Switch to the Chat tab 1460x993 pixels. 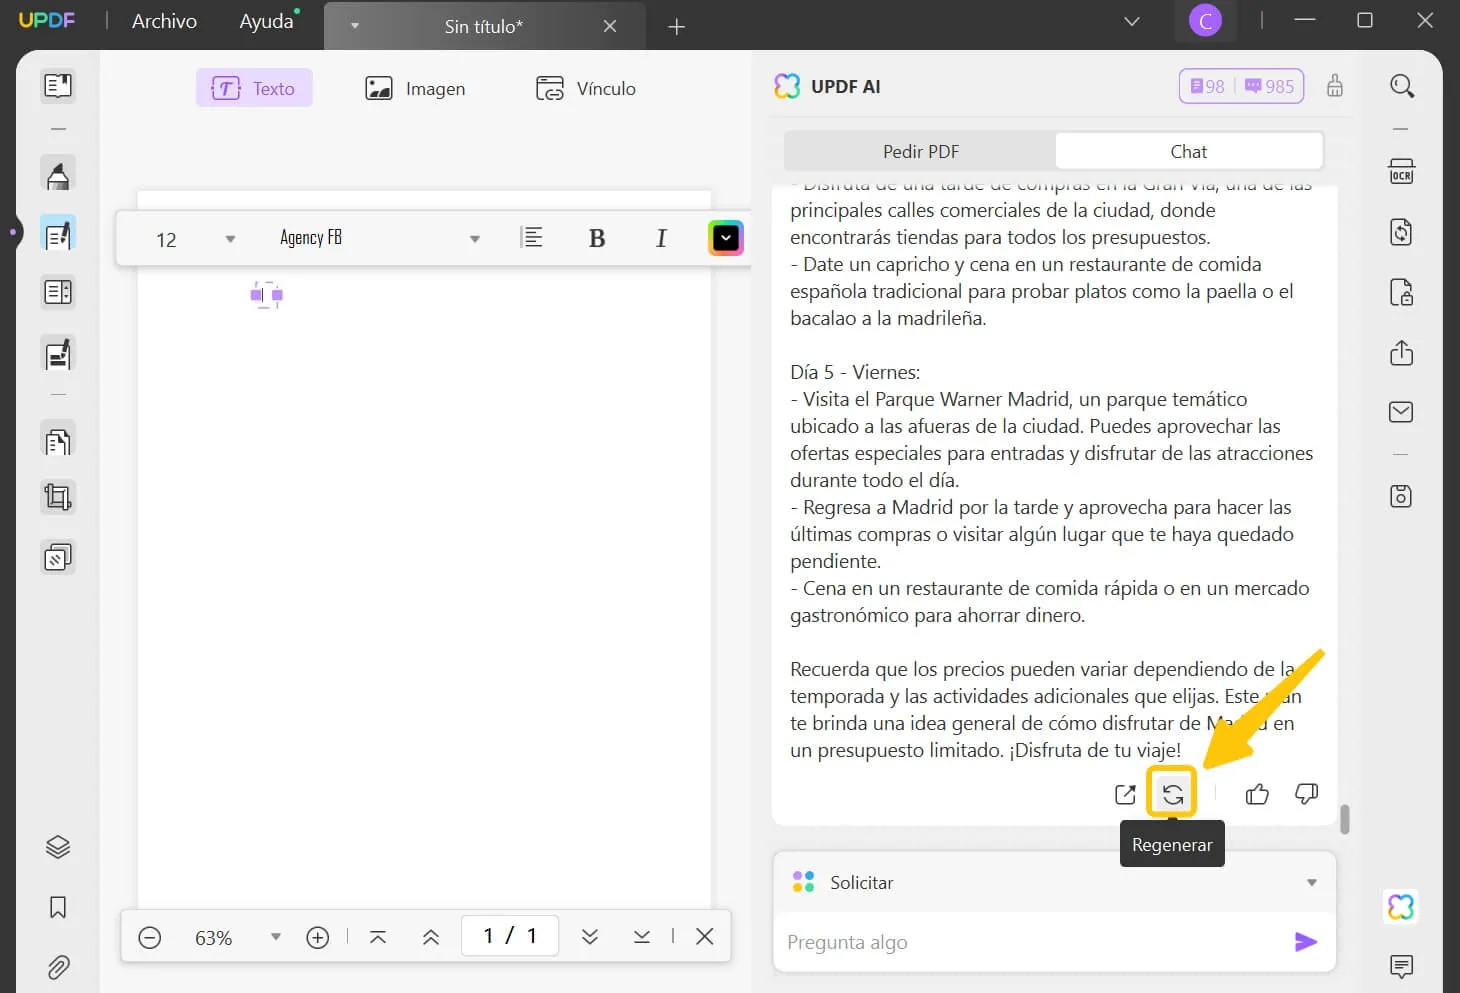pyautogui.click(x=1189, y=152)
